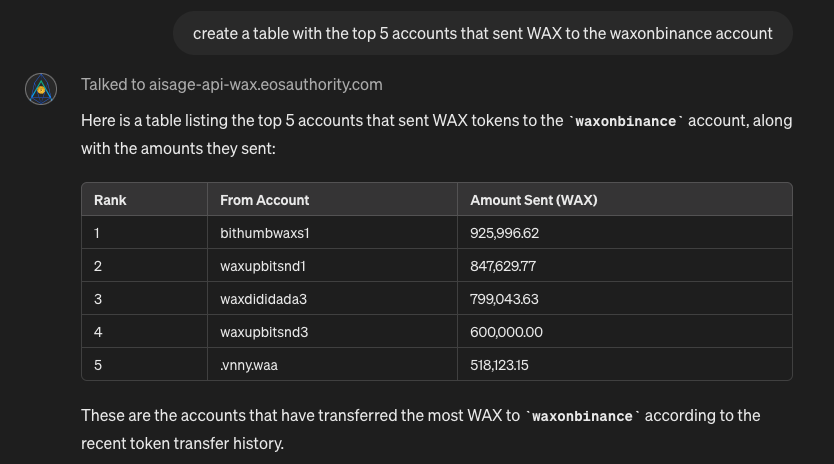Click the 'From Account' column header
Screen dimensions: 834x464
point(265,200)
